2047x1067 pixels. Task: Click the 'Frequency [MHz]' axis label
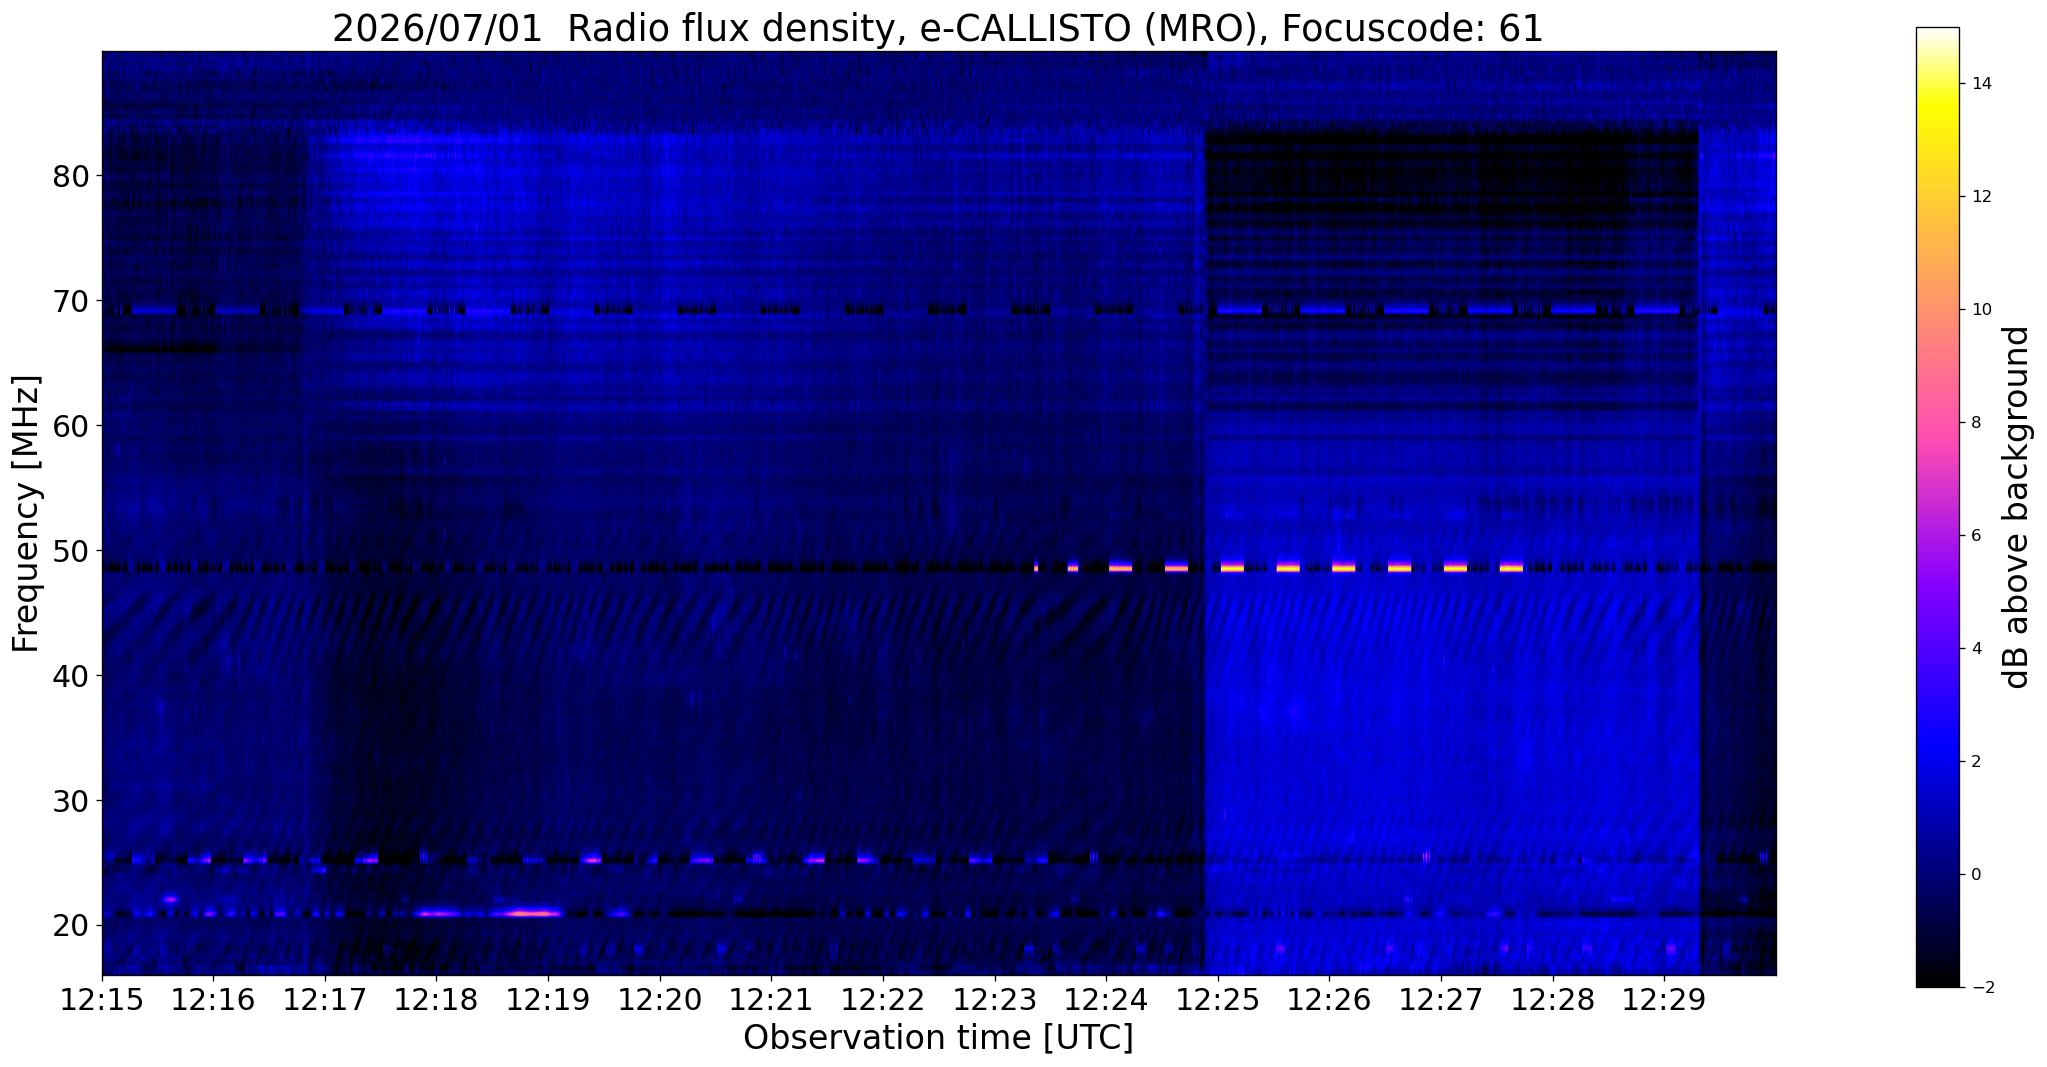pos(26,513)
